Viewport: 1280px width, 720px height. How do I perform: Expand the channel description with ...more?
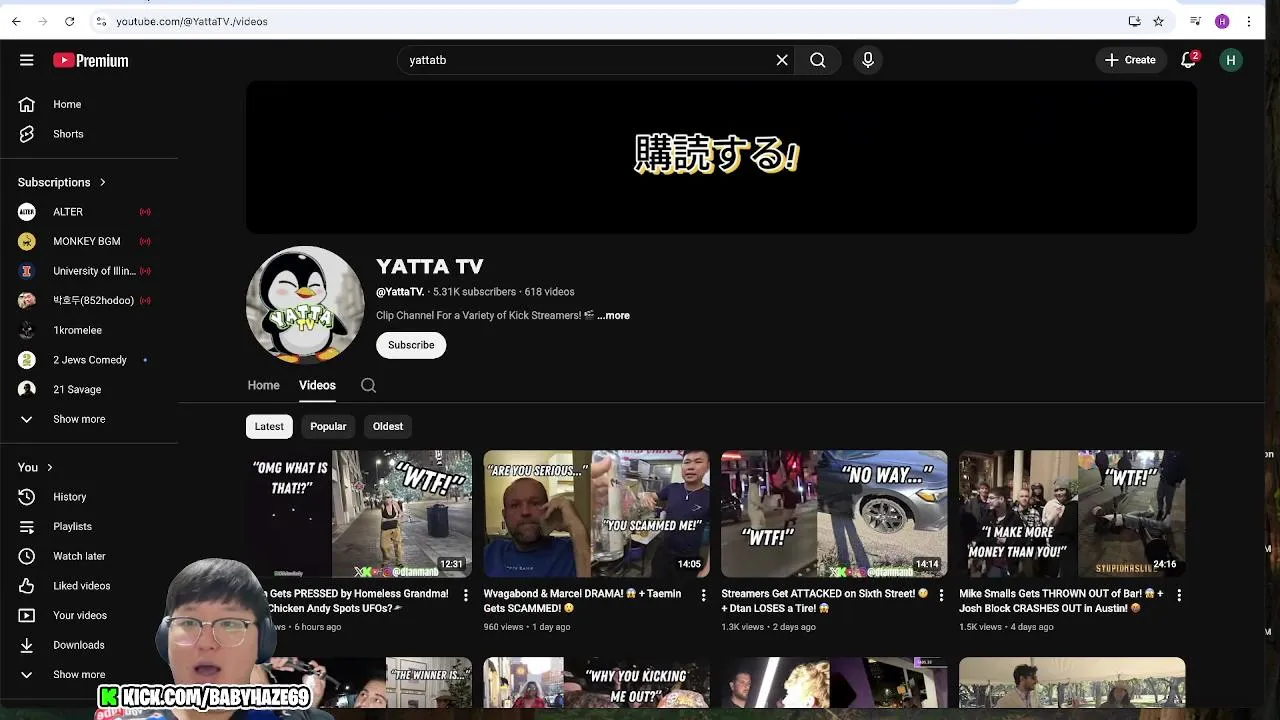[x=613, y=315]
